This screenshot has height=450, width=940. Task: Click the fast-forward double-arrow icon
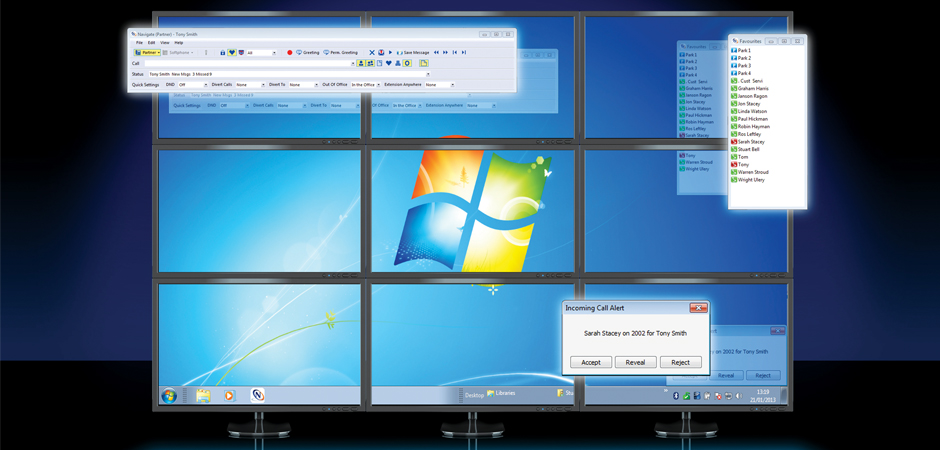click(x=445, y=52)
